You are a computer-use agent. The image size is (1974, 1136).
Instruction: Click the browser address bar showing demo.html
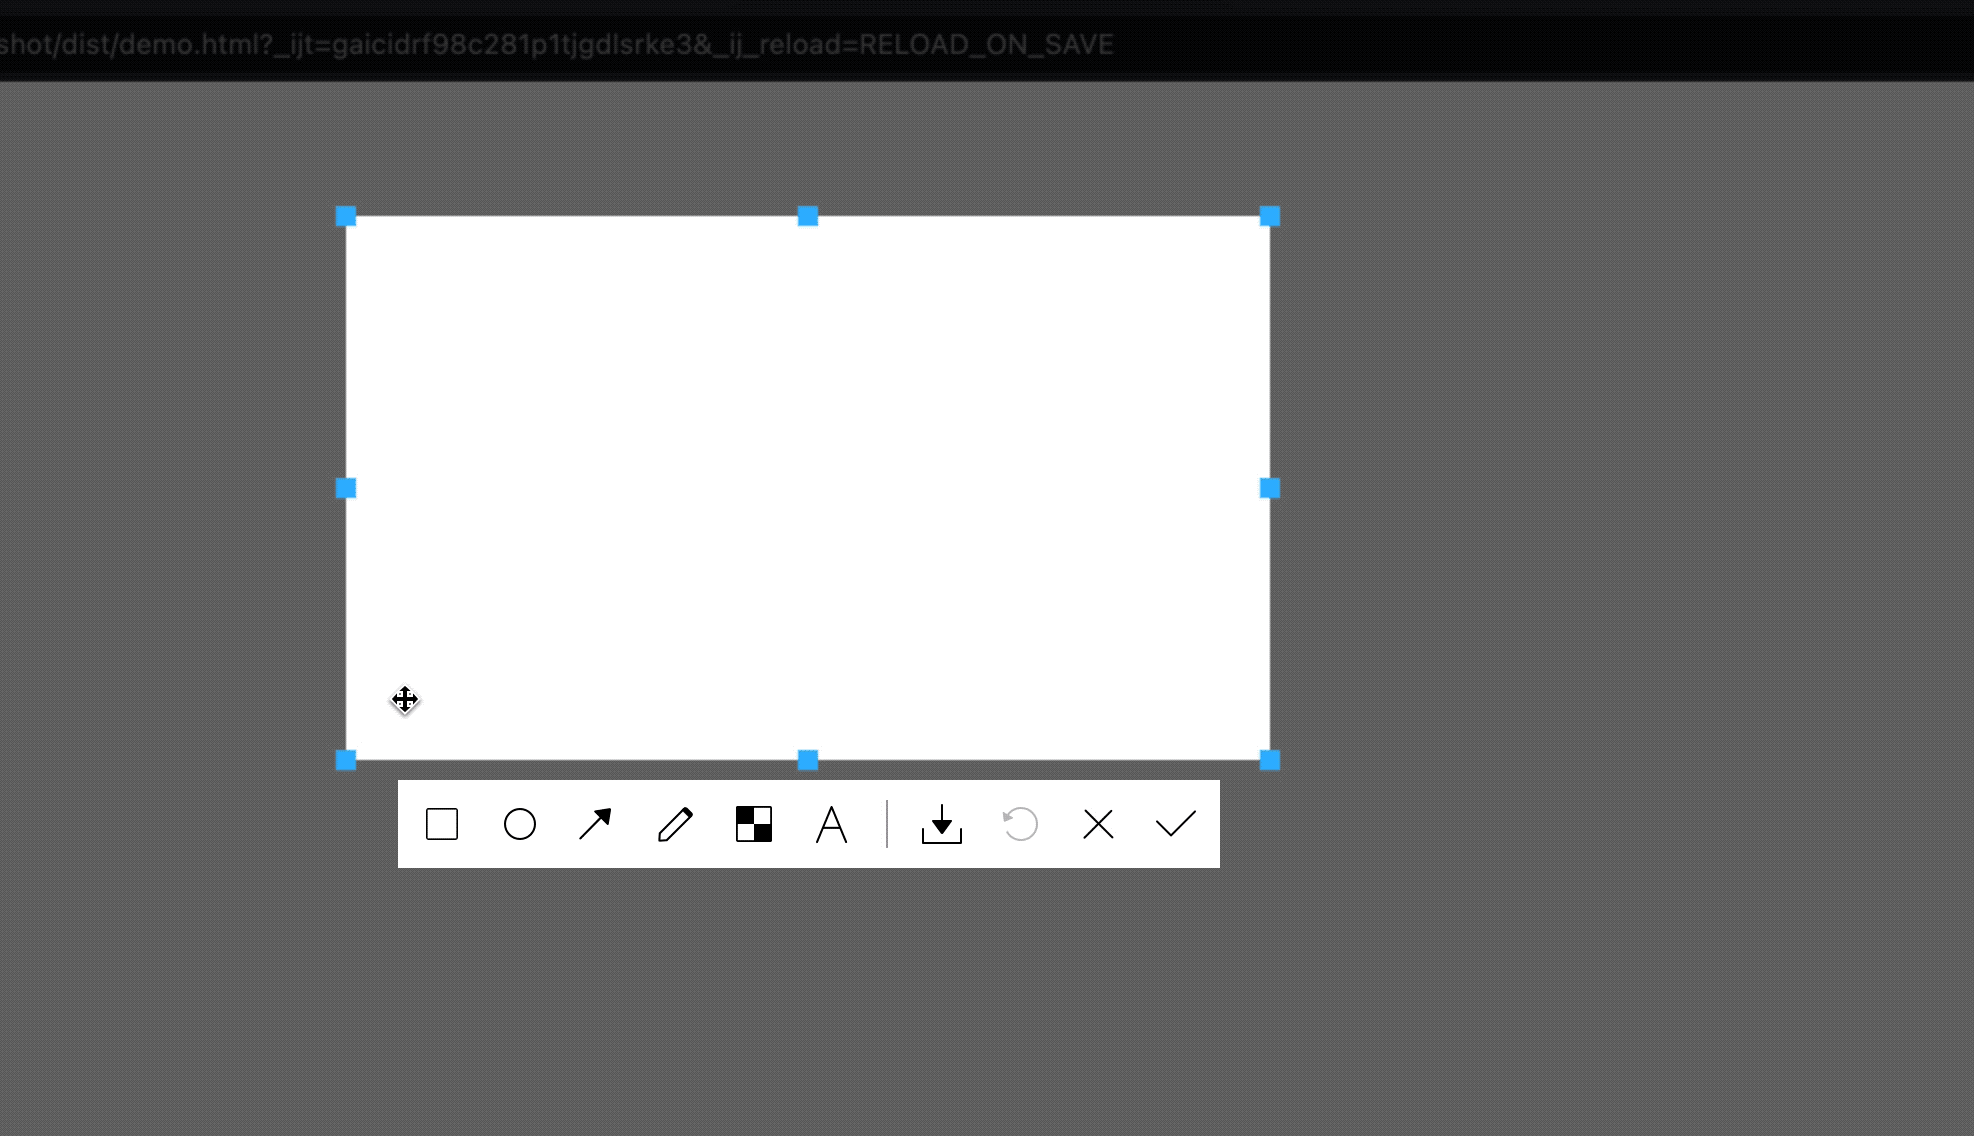coord(556,43)
